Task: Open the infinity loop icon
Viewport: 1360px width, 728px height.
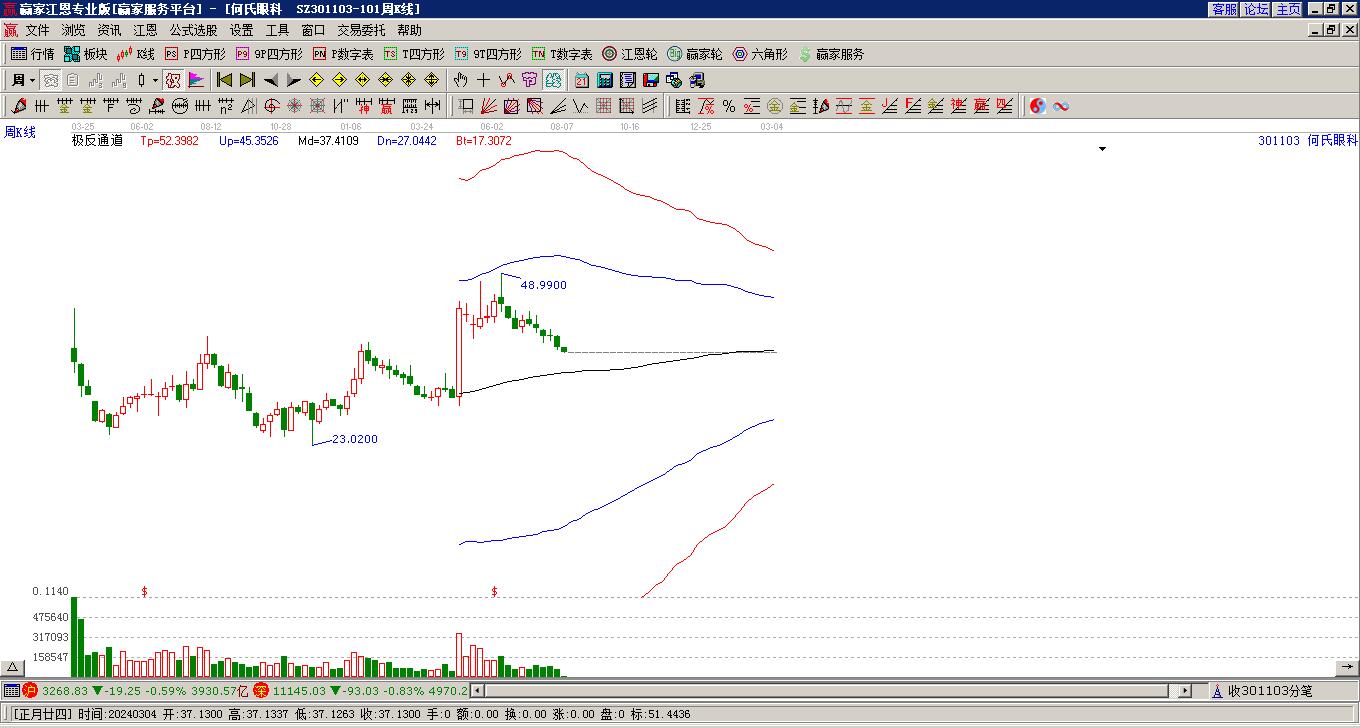Action: coord(1061,106)
